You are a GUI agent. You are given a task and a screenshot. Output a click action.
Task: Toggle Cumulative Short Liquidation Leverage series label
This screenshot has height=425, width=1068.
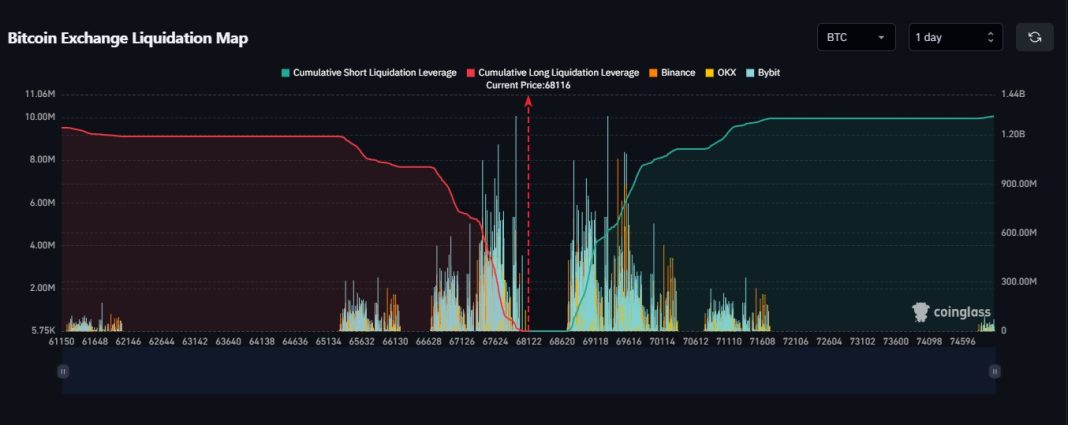click(x=374, y=73)
